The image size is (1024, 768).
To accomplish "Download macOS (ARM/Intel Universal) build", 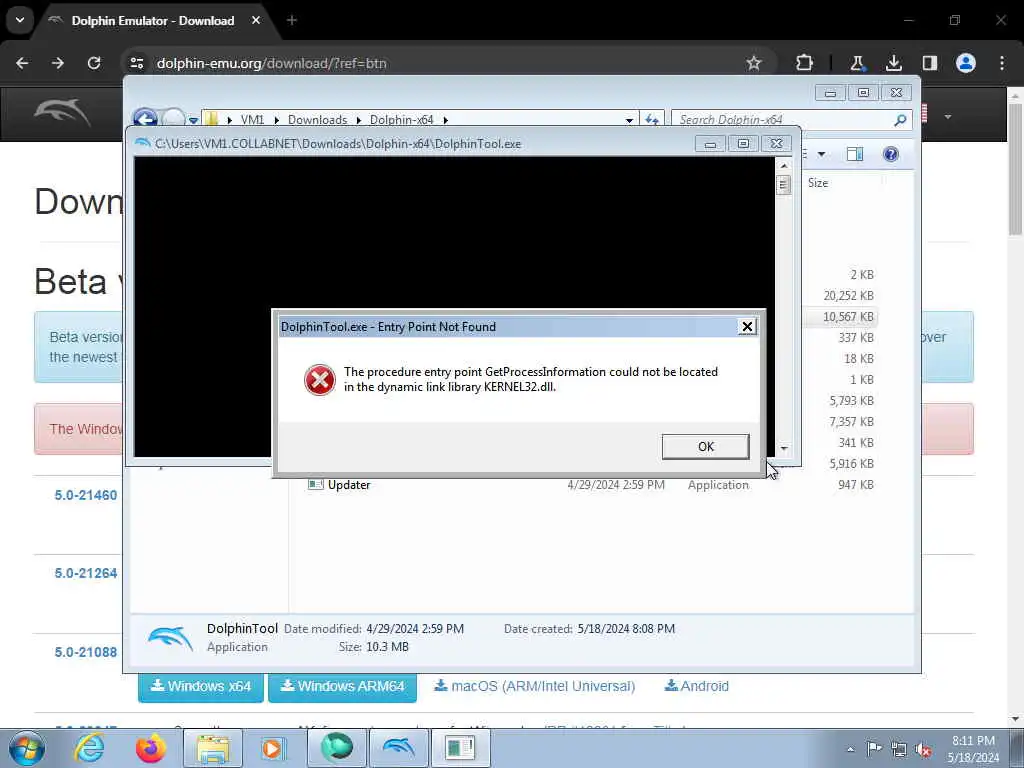I will (x=534, y=686).
